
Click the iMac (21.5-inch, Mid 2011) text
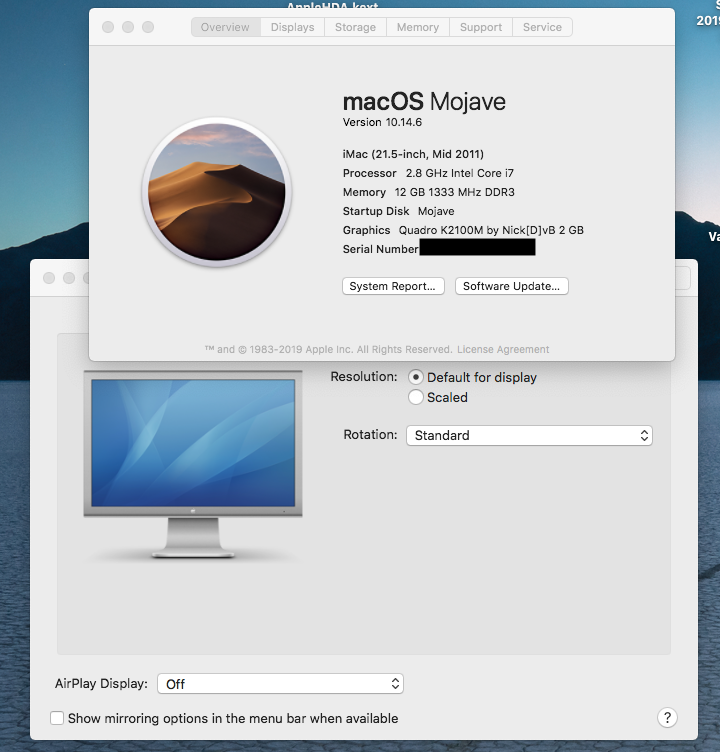click(x=413, y=154)
